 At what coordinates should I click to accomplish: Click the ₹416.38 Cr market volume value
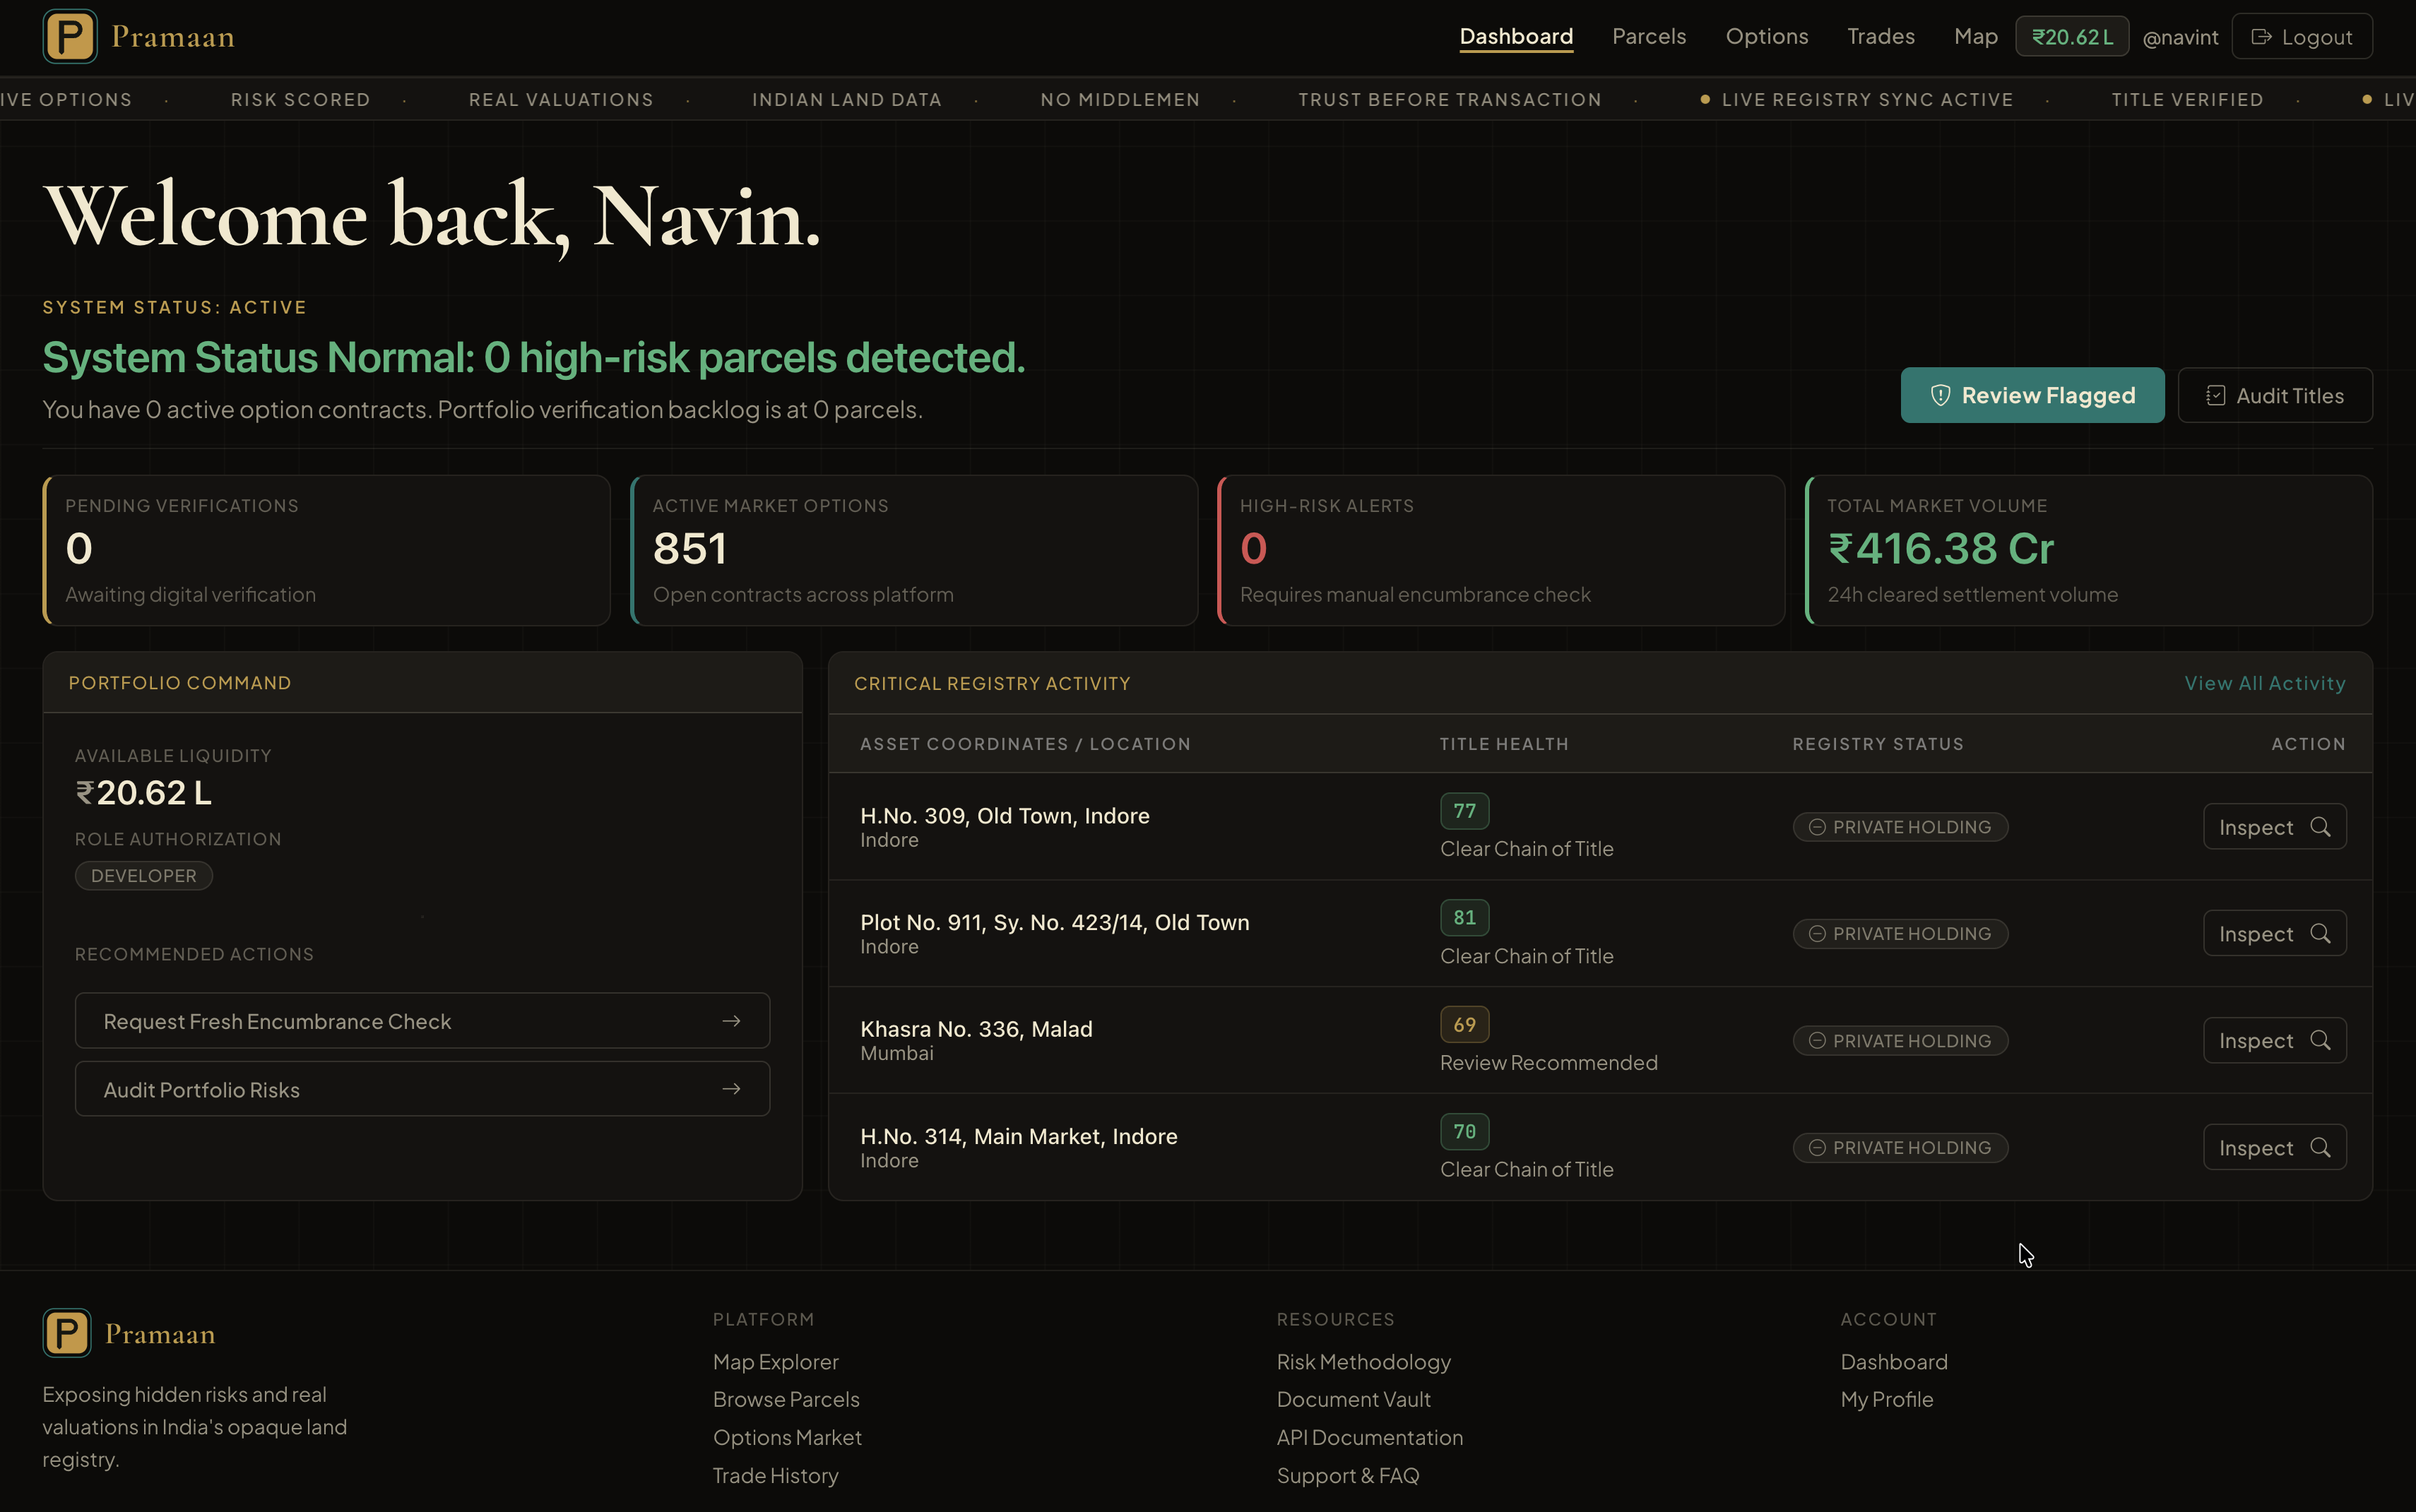pos(1940,548)
